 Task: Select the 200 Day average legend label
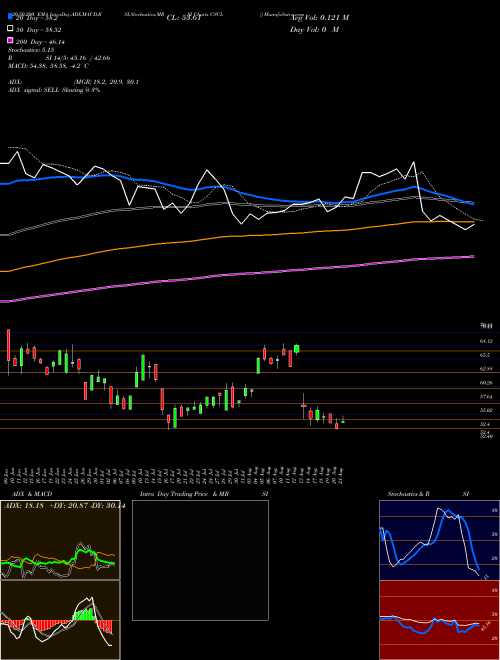click(40, 42)
